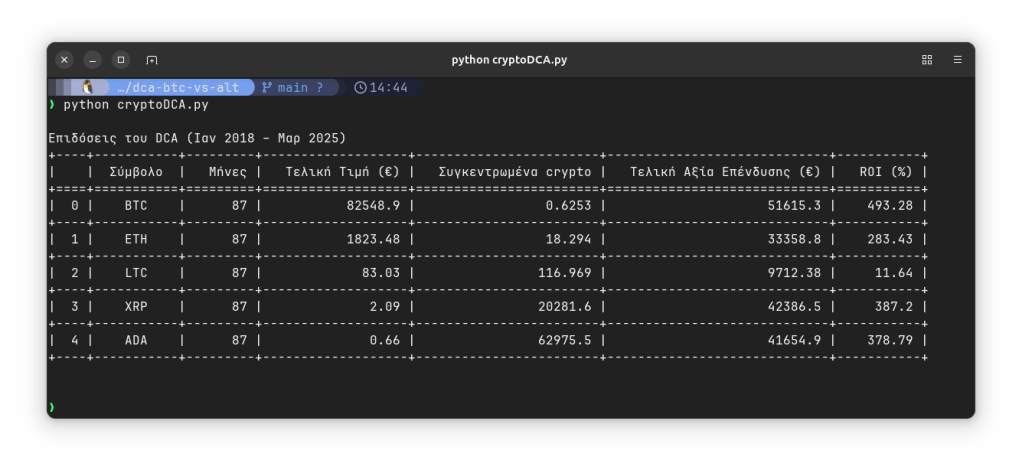Screen dimensions: 1022x470
Task: Maximize the terminal window
Action: pyautogui.click(x=121, y=60)
